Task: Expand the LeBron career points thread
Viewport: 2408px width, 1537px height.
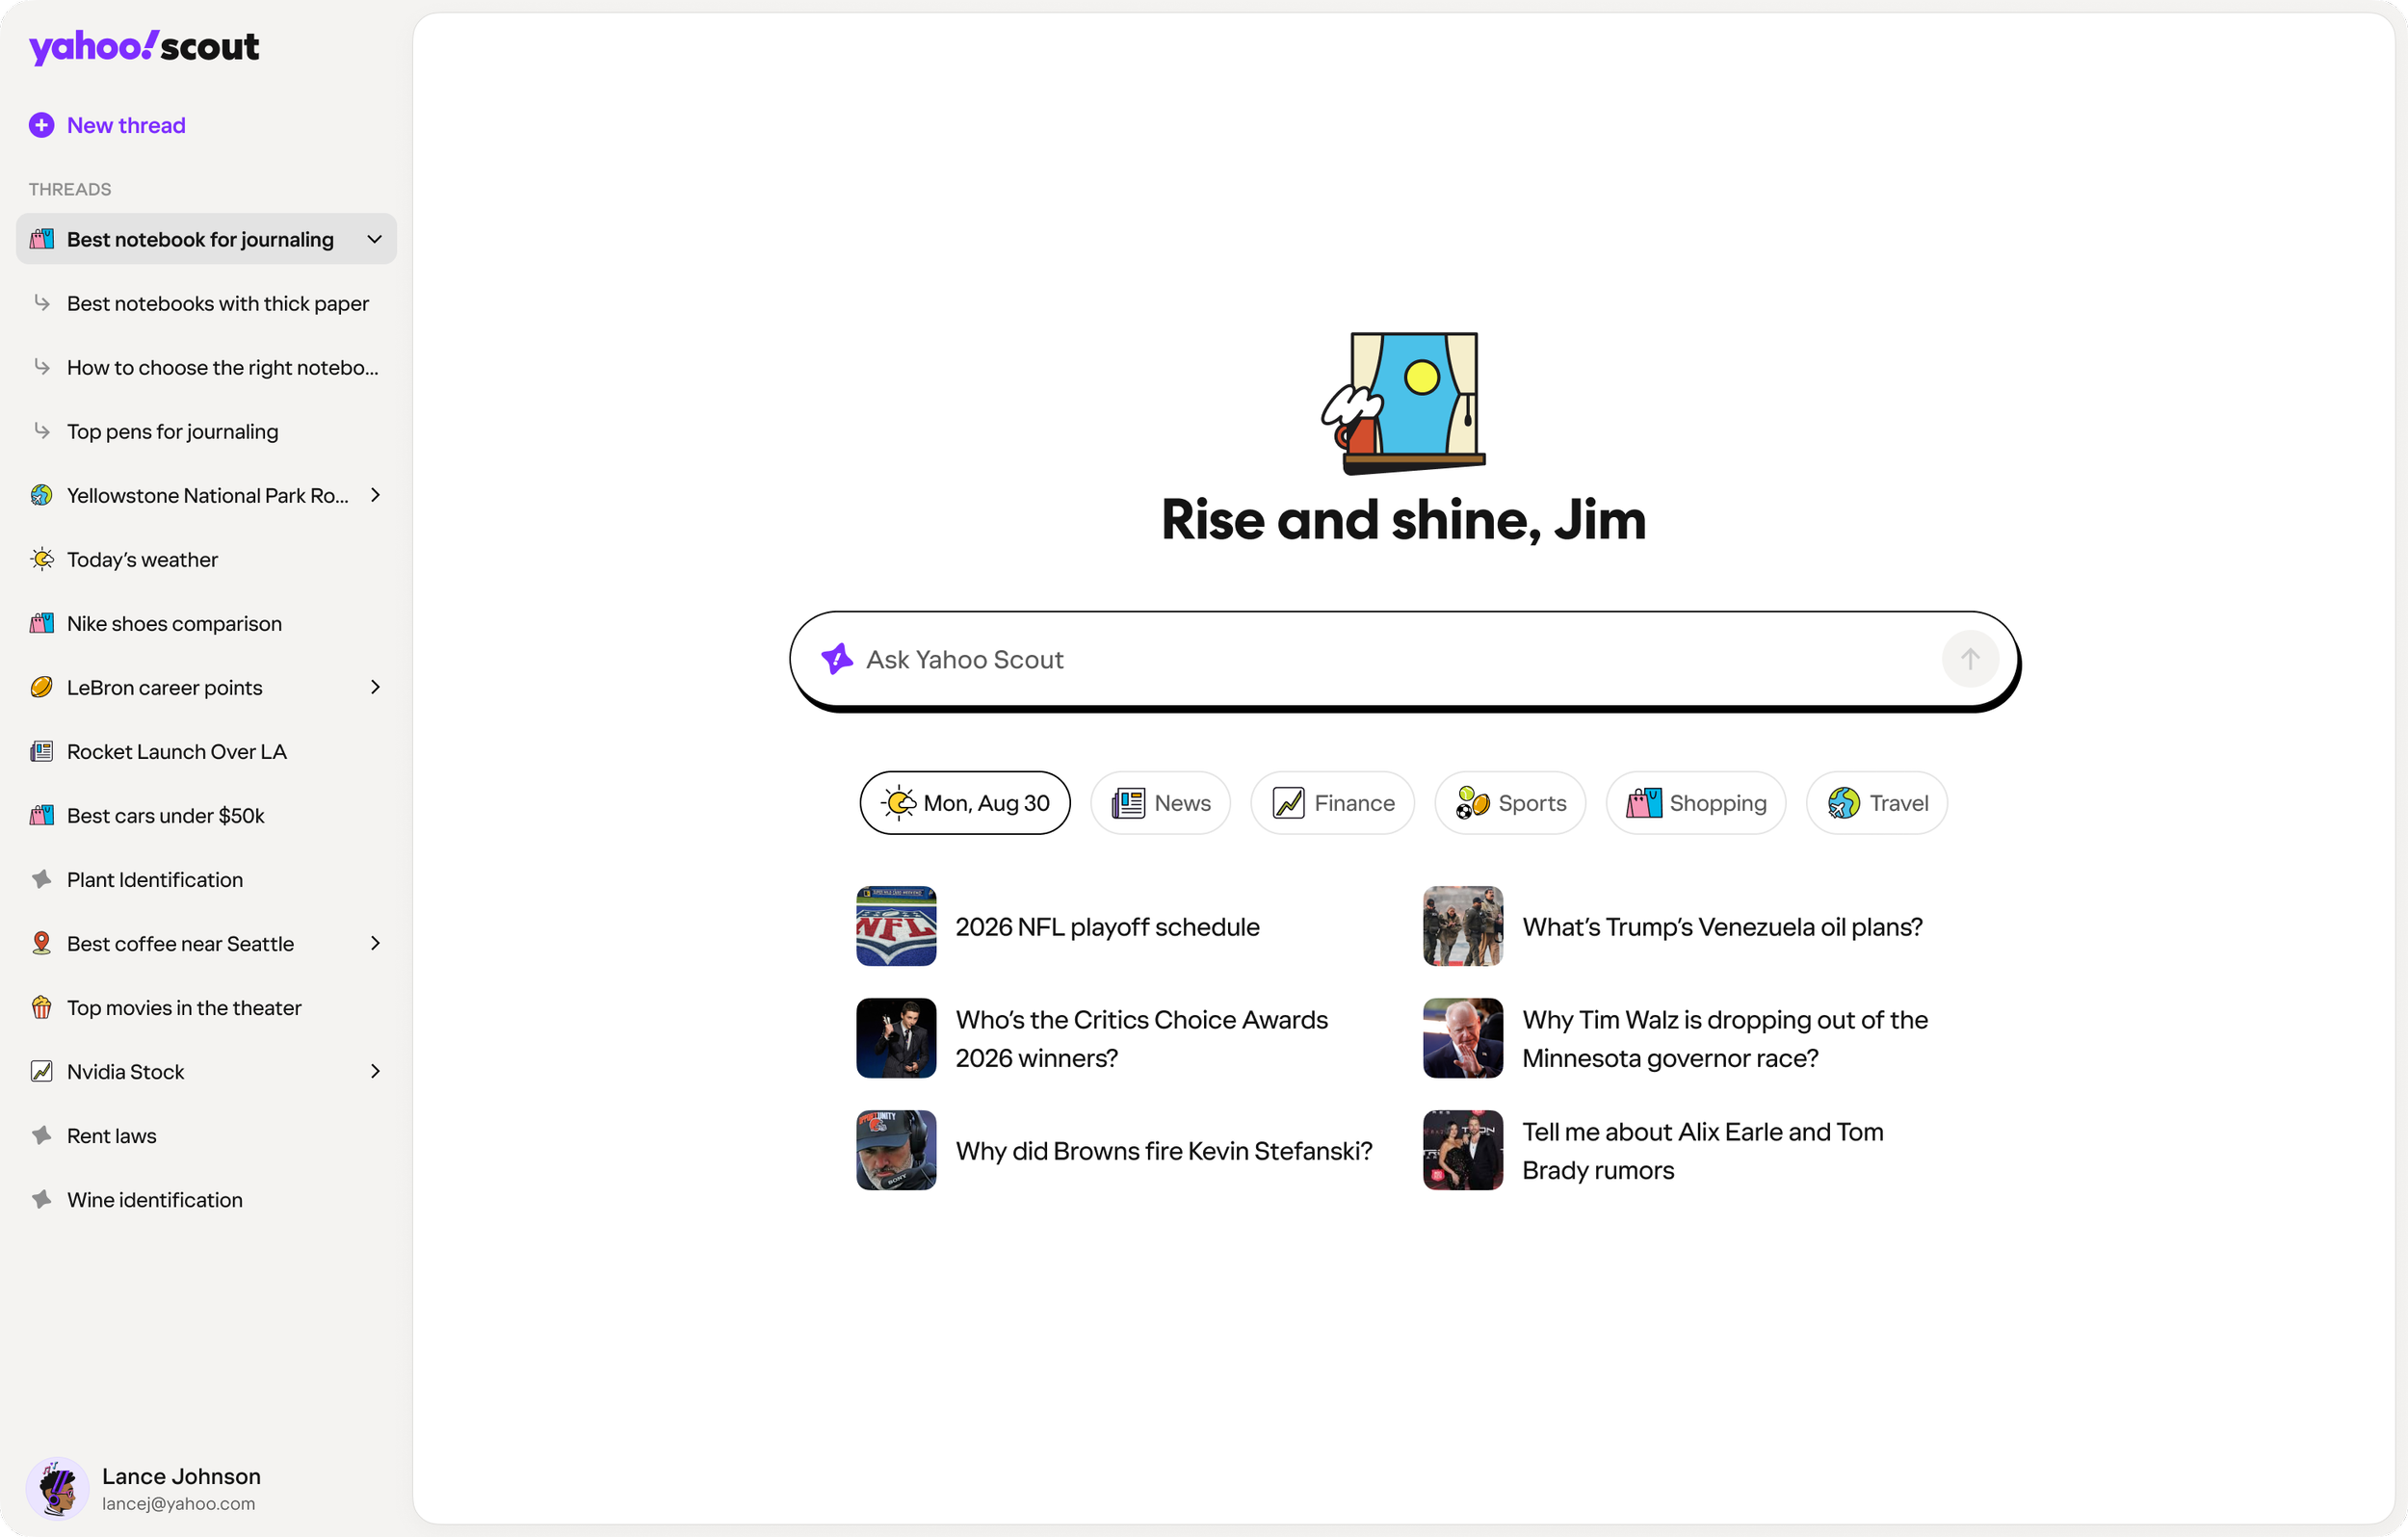Action: (375, 687)
